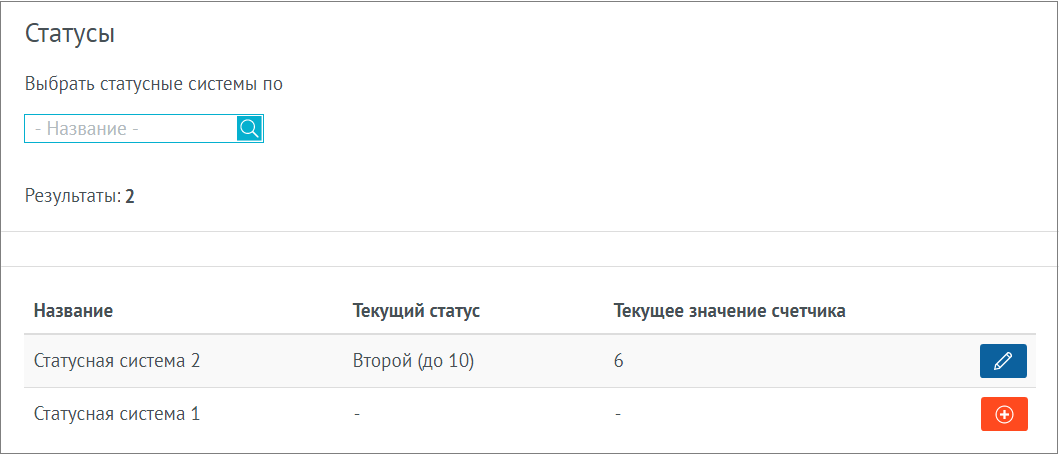The image size is (1059, 455).
Task: Open the Статусная система 1 row
Action: point(530,414)
